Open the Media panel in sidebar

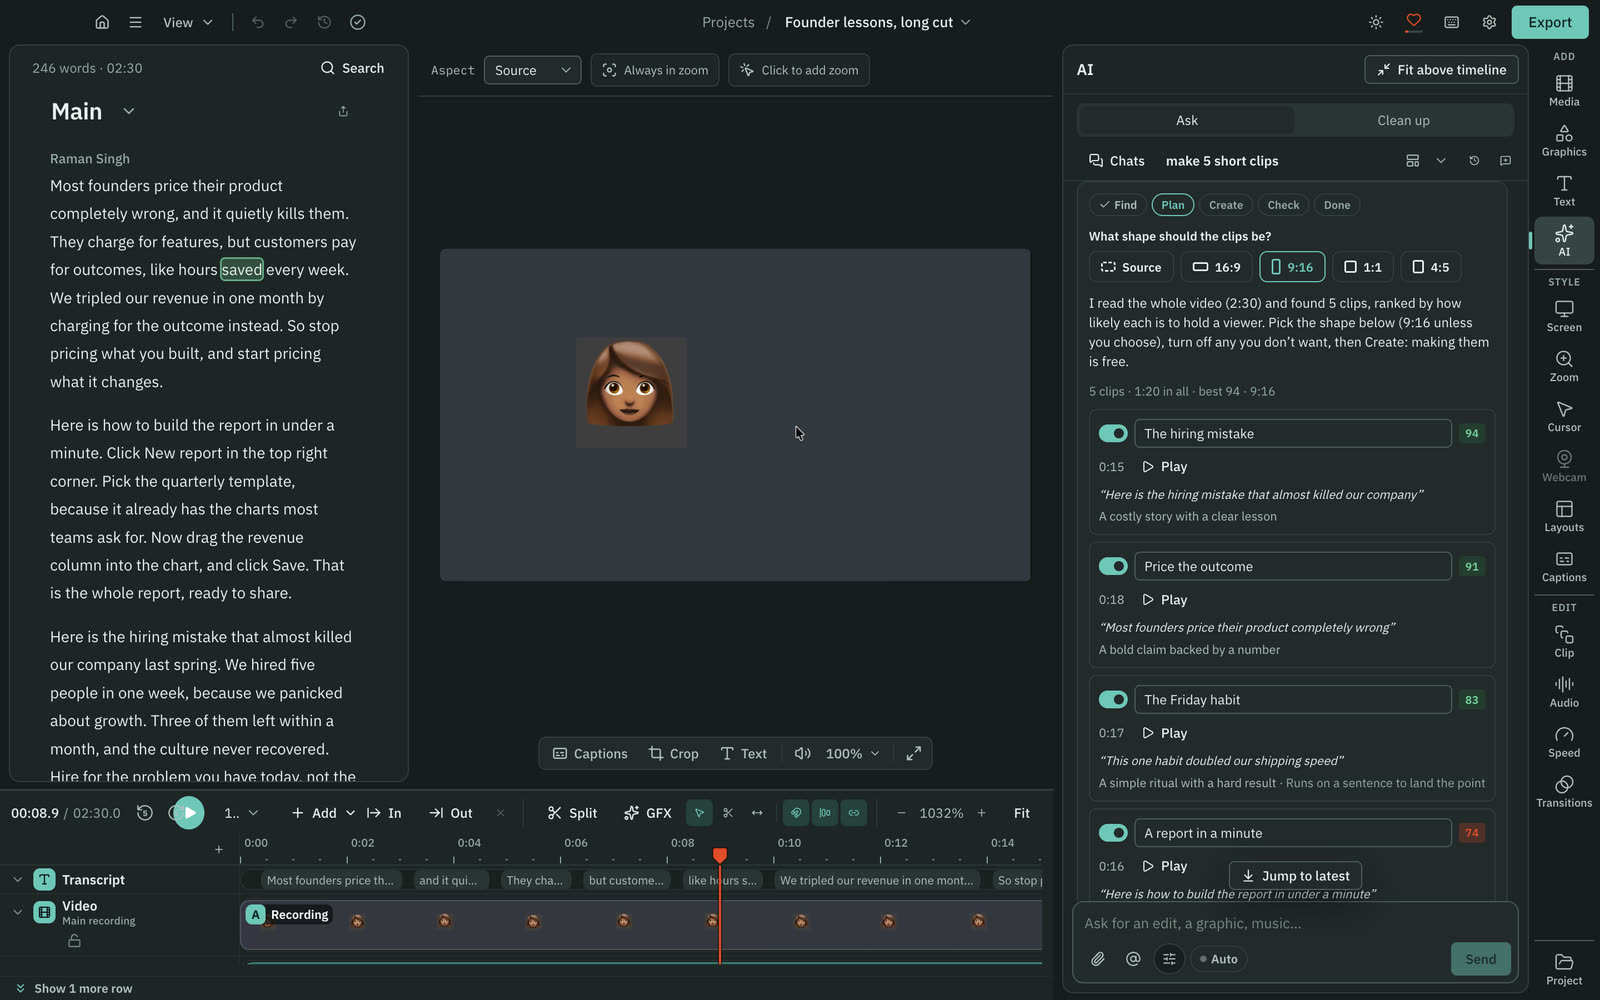[x=1564, y=90]
